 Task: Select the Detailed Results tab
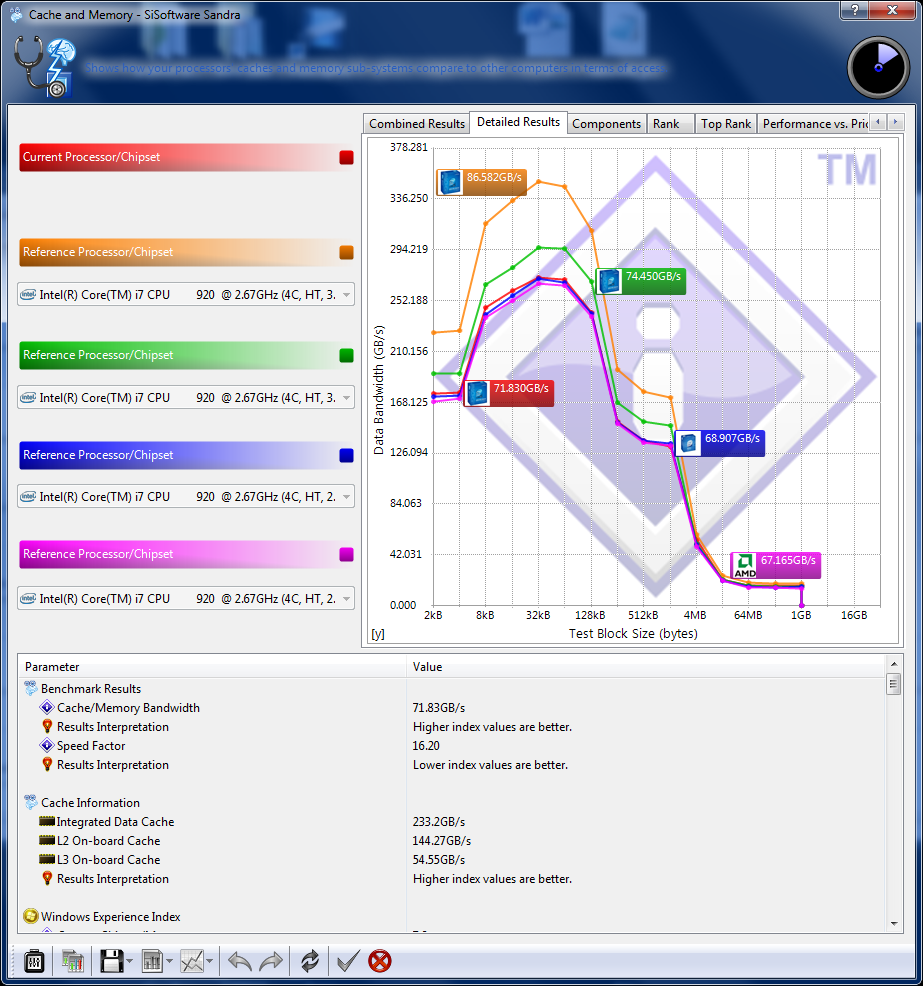pos(518,122)
